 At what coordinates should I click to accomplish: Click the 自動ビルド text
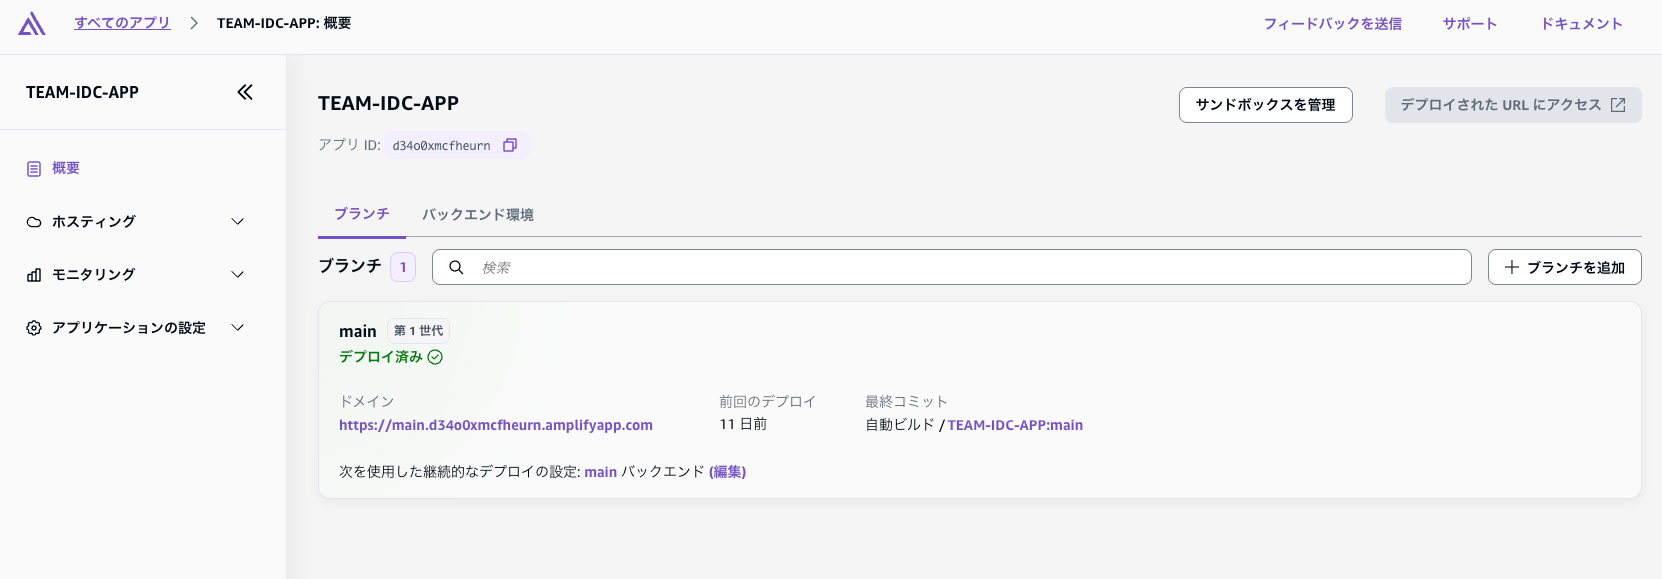coord(899,425)
